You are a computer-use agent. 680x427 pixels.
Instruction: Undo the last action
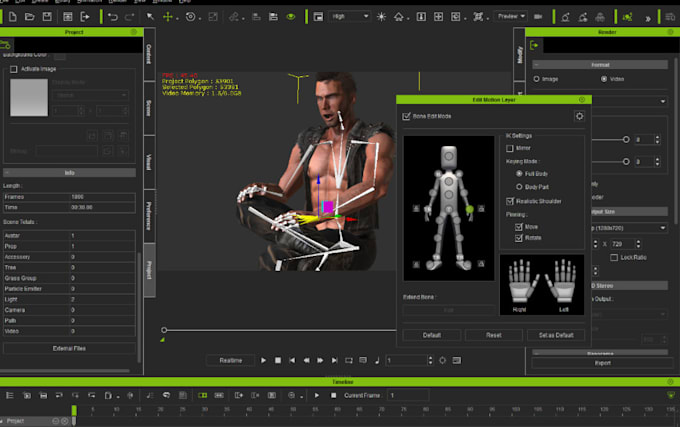pyautogui.click(x=113, y=17)
